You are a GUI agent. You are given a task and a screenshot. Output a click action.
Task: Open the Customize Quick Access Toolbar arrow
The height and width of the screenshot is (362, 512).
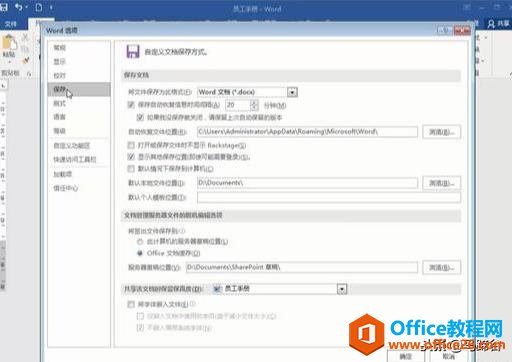coord(51,7)
